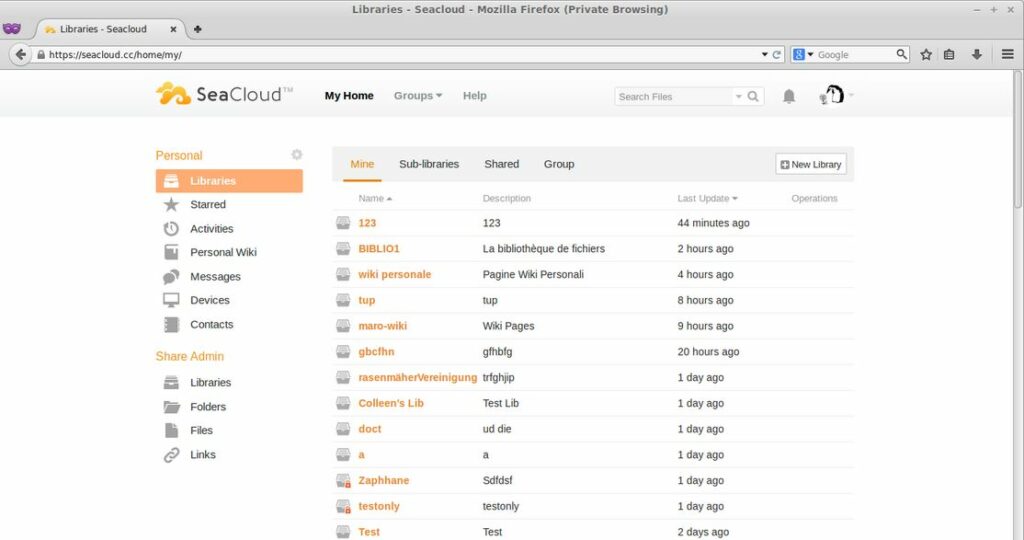
Task: Click the Share Admin Files icon
Action: click(x=171, y=430)
